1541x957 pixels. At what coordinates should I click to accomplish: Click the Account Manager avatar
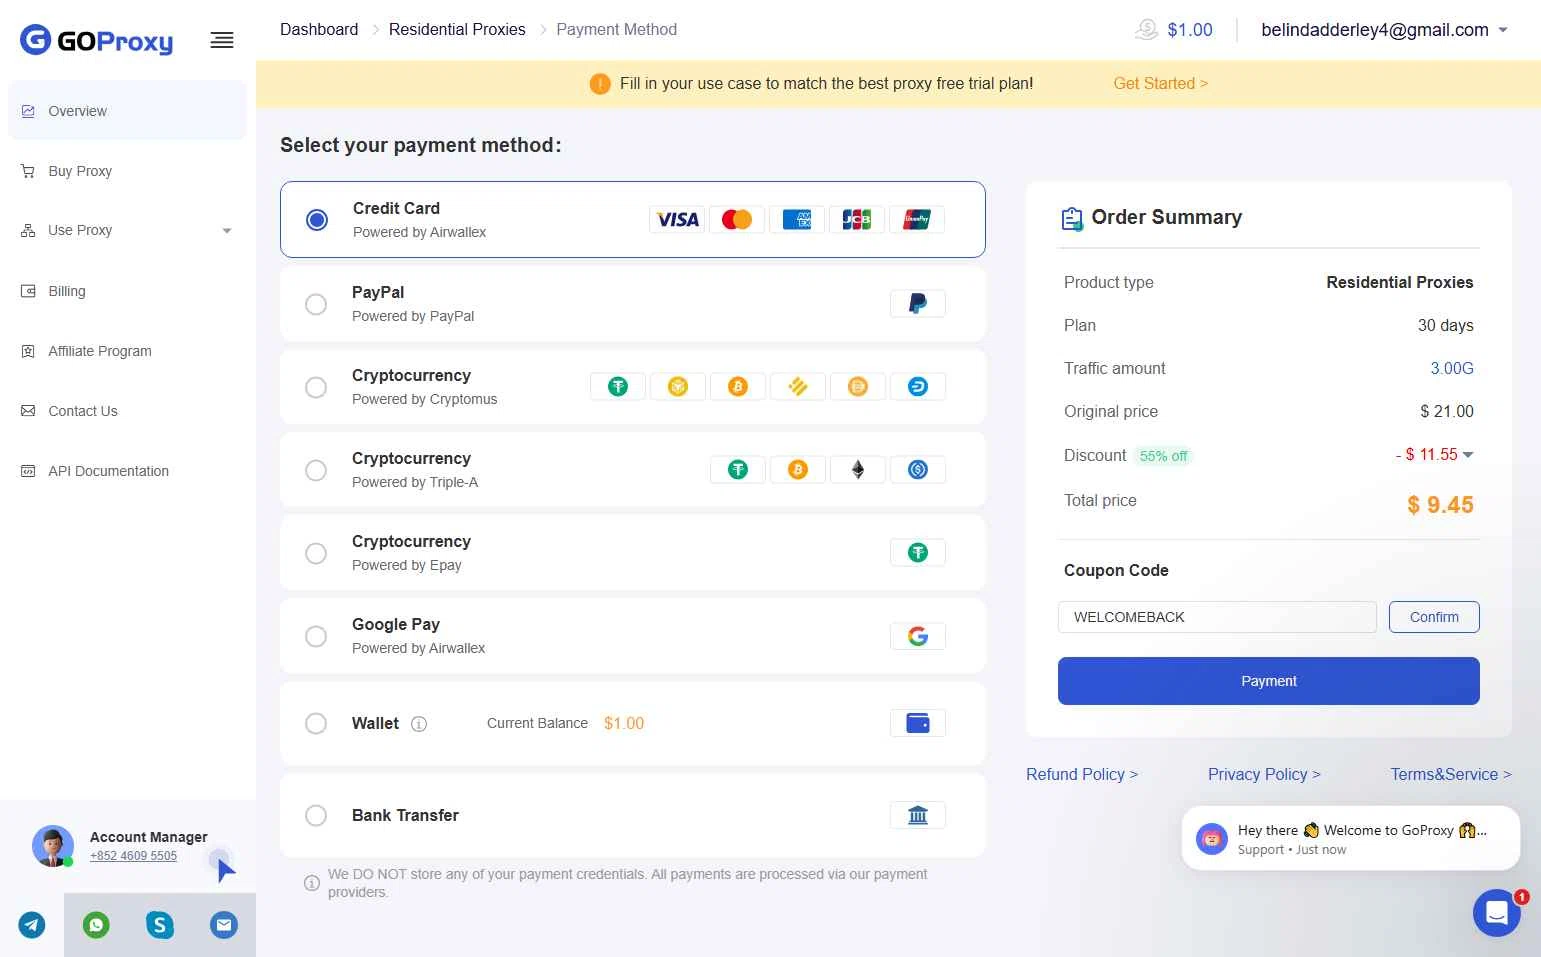pos(53,846)
